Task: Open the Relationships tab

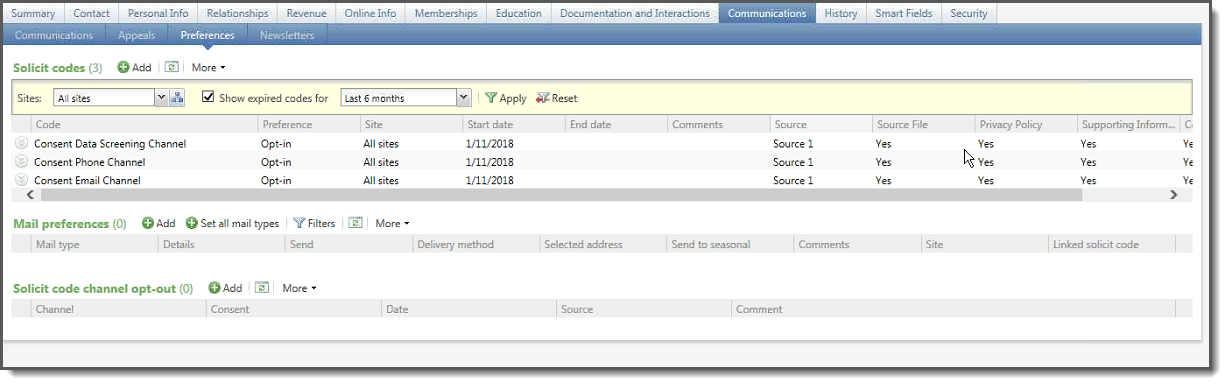Action: click(x=237, y=13)
